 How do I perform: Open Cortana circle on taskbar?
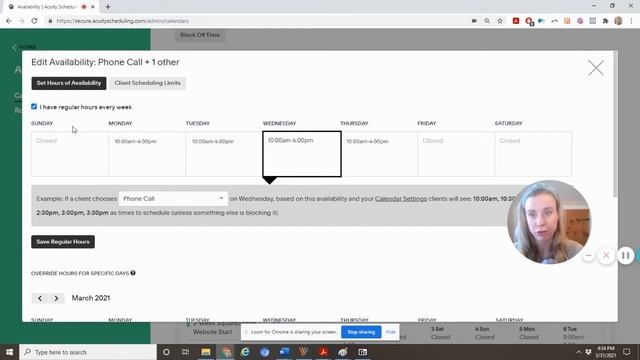tap(166, 352)
